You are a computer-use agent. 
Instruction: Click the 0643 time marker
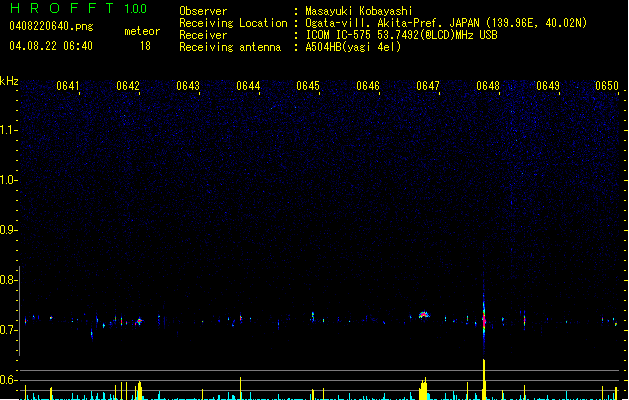(188, 86)
